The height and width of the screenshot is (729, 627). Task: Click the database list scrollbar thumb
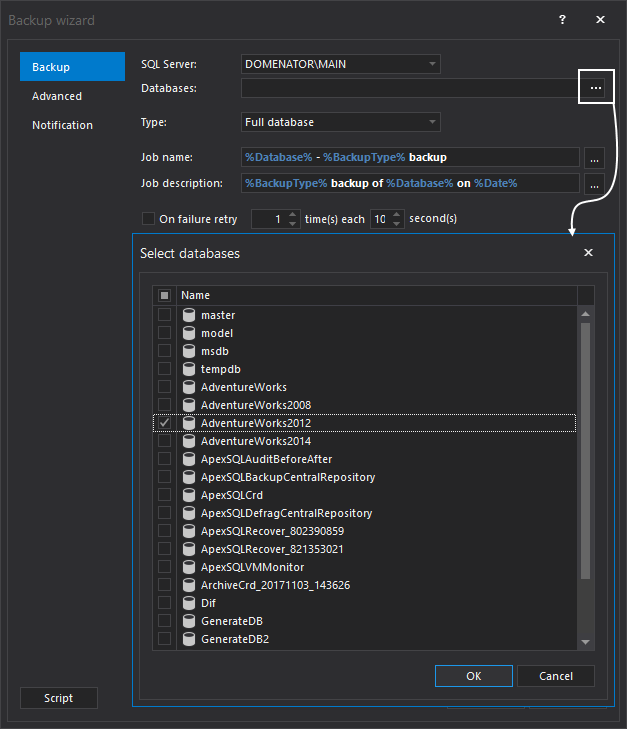(x=586, y=451)
